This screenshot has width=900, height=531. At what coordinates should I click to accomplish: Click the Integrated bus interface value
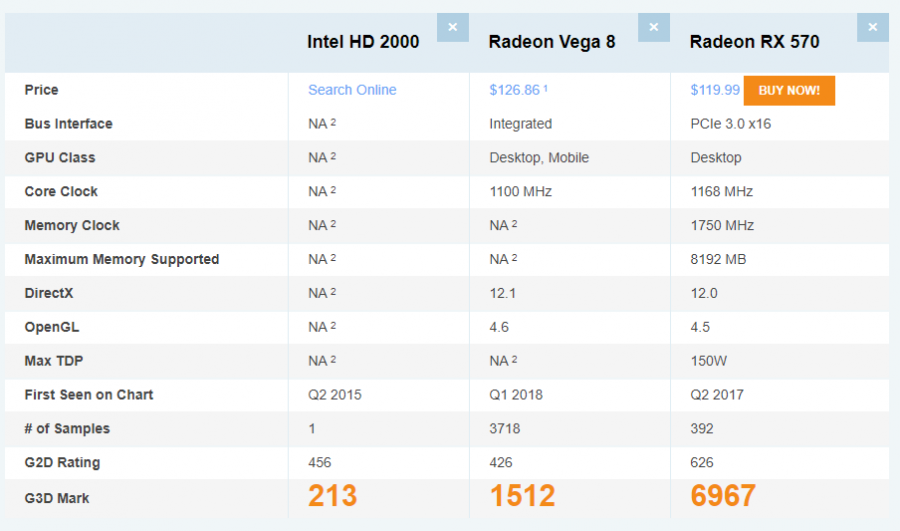point(521,124)
